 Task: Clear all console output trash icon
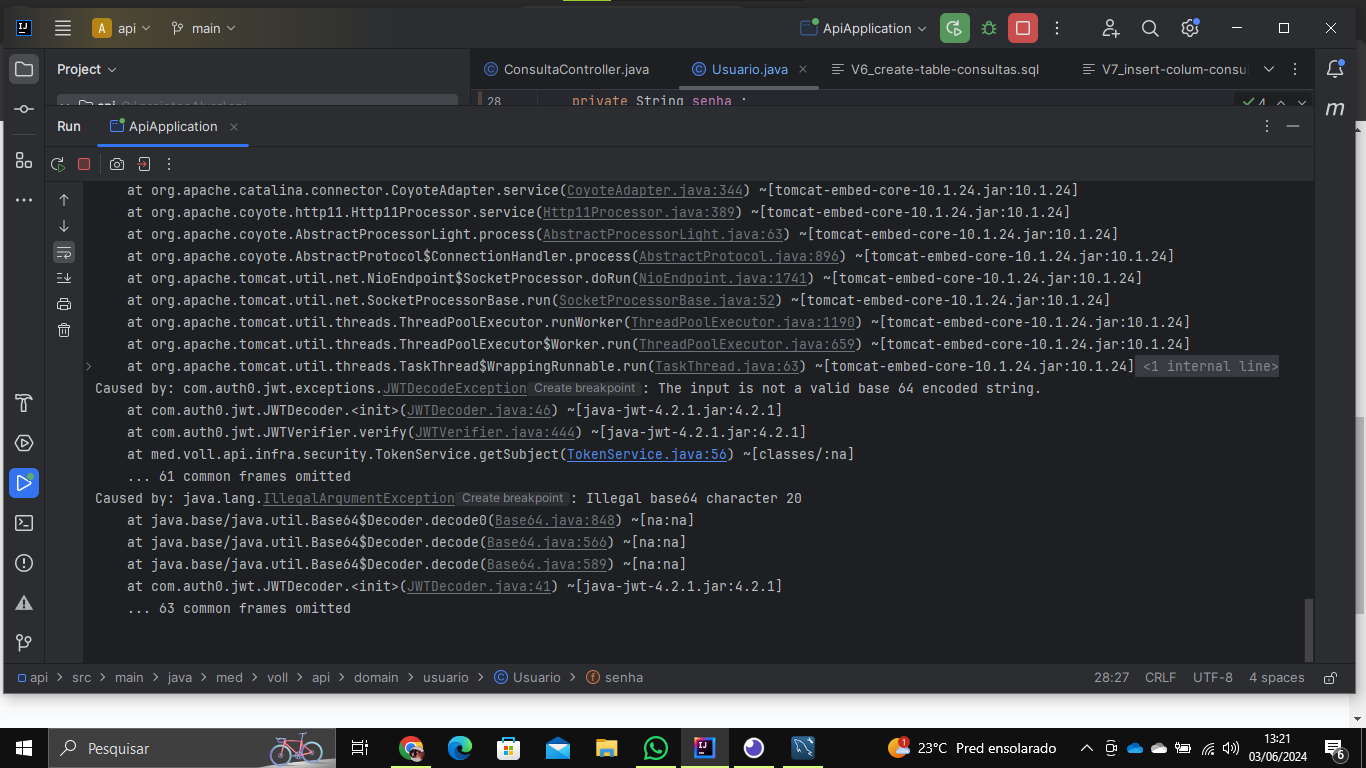(64, 330)
